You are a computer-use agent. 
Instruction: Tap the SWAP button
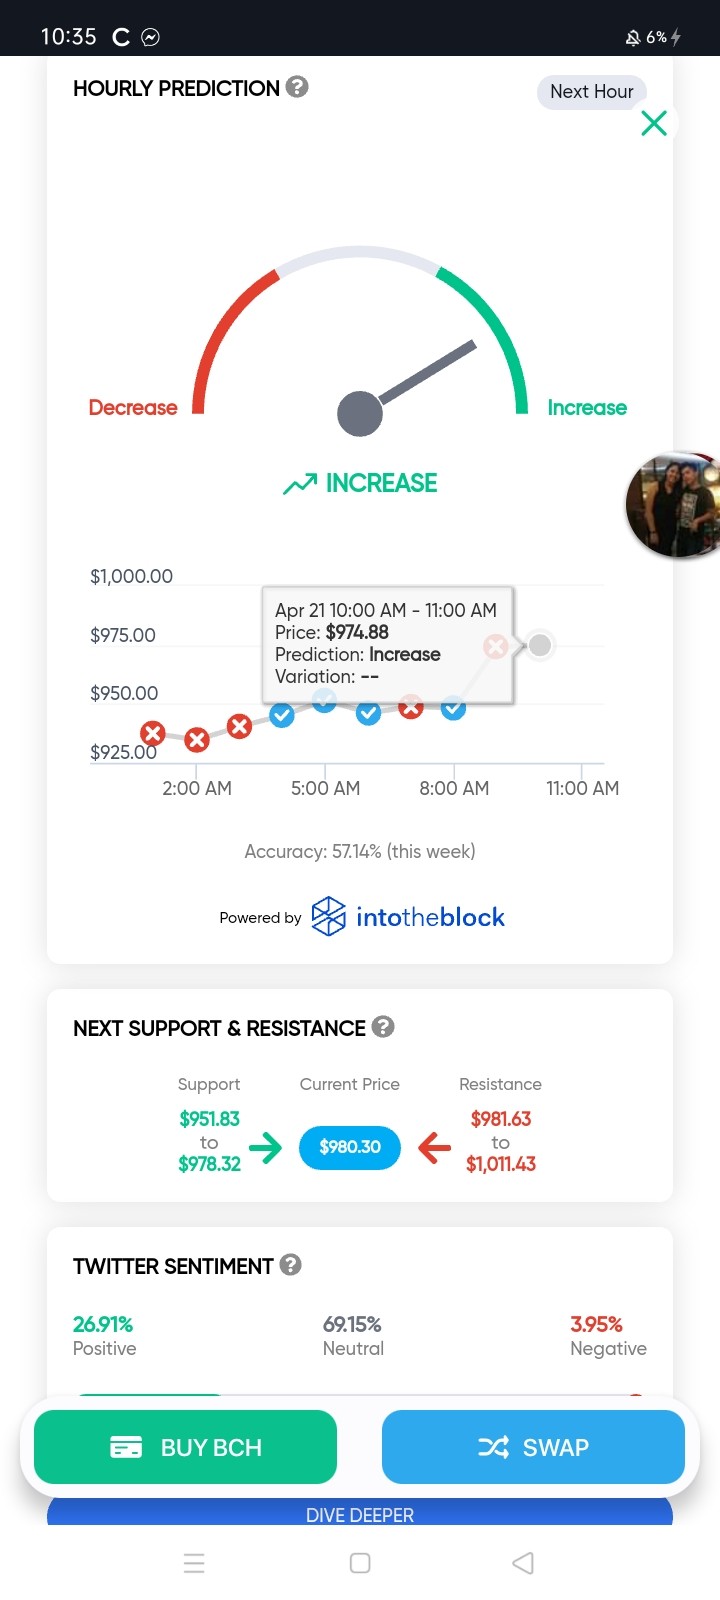pyautogui.click(x=533, y=1447)
